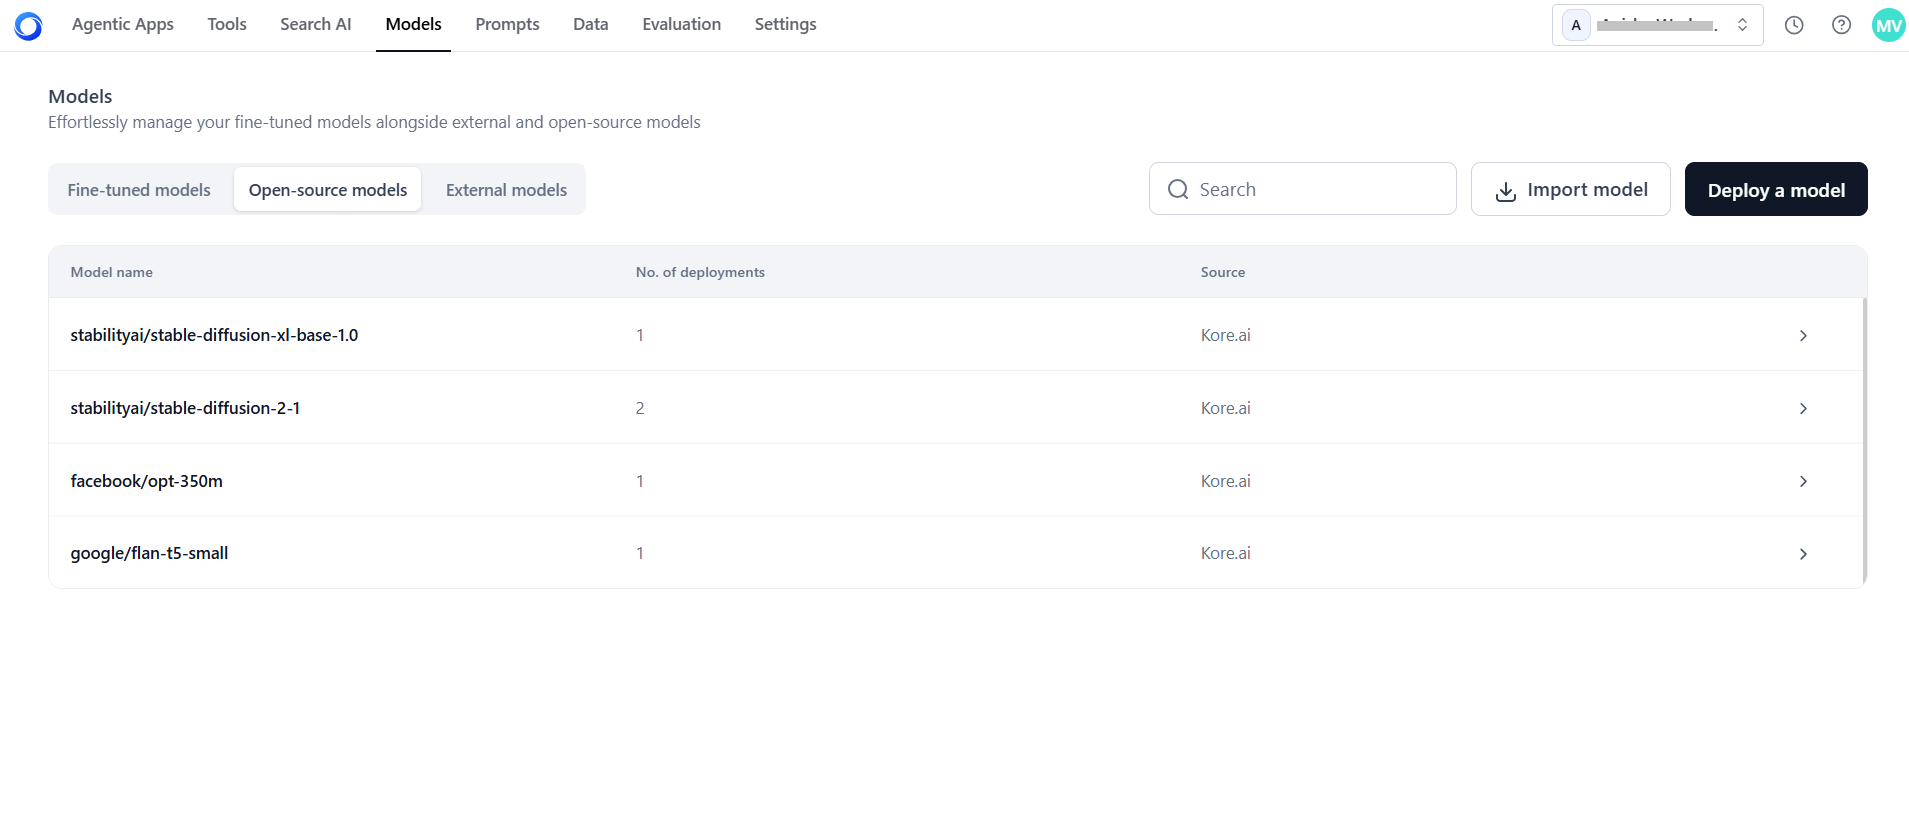This screenshot has height=835, width=1909.
Task: Click Kore.ai source for google/flan-t5-small
Action: [x=1225, y=553]
